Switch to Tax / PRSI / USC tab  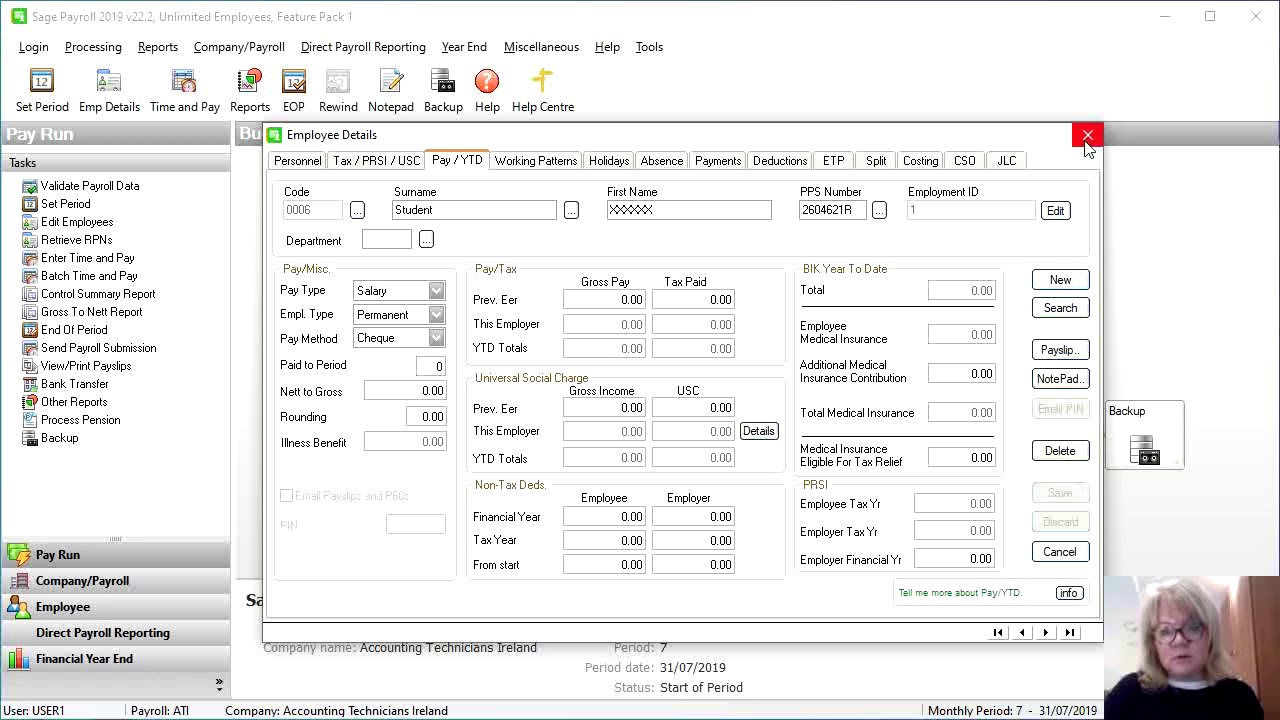click(x=376, y=161)
